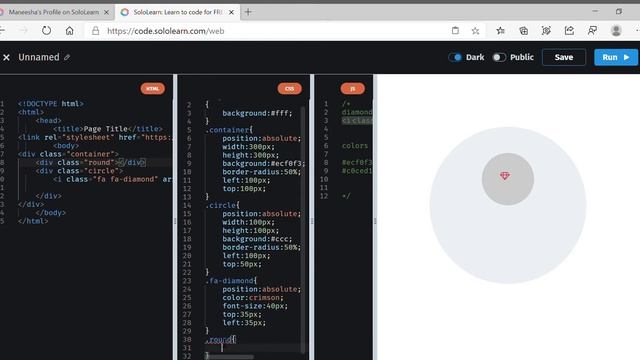Select the HTML panel badge
Viewport: 640px width, 360px height.
click(153, 89)
